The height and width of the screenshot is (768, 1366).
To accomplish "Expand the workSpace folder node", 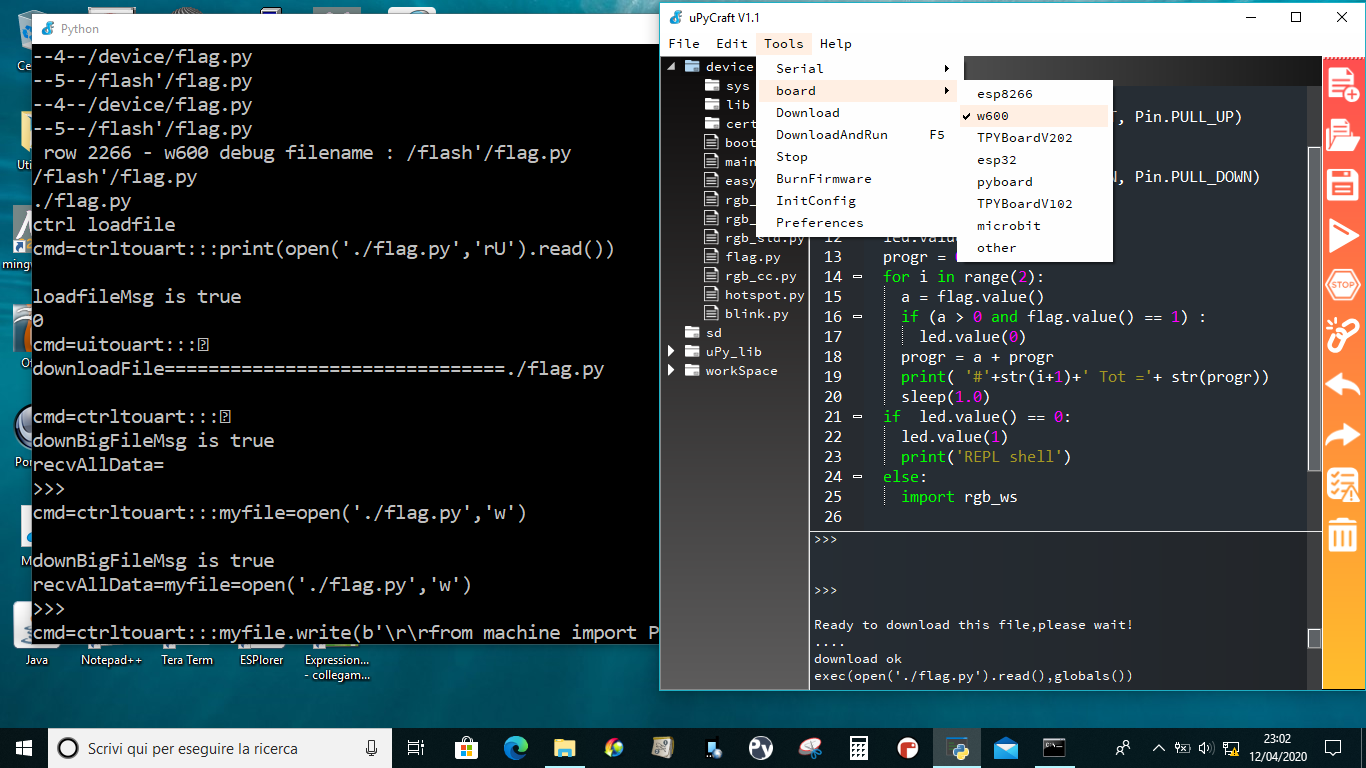I will click(x=672, y=371).
